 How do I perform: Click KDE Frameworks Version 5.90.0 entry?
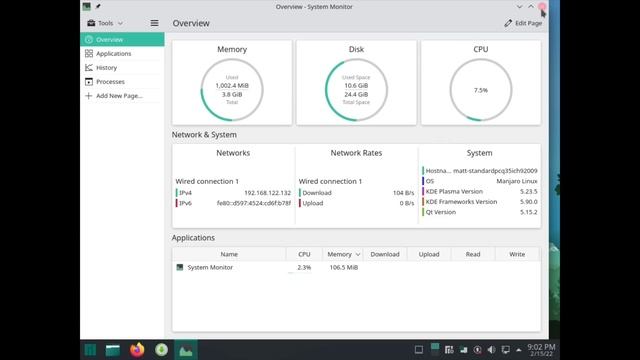pos(480,202)
